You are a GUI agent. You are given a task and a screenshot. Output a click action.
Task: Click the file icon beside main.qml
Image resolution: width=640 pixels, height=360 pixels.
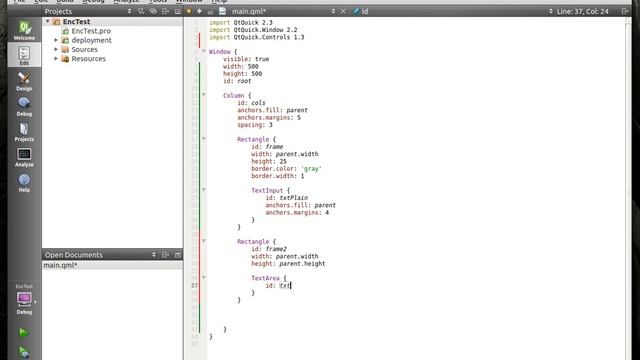coord(222,11)
